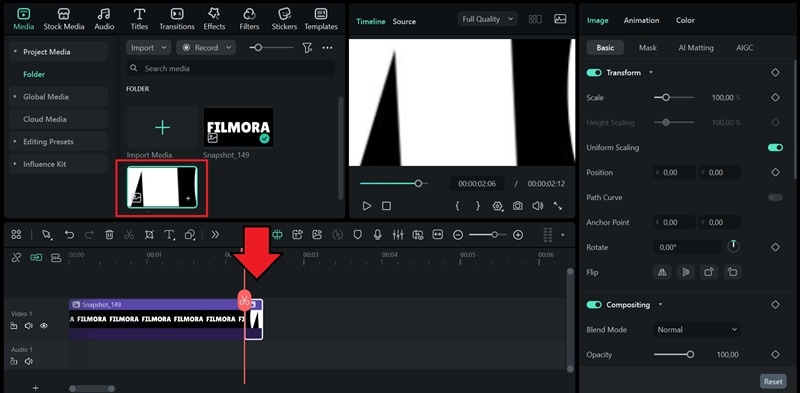Image resolution: width=800 pixels, height=393 pixels.
Task: Open the Import dropdown
Action: click(148, 47)
